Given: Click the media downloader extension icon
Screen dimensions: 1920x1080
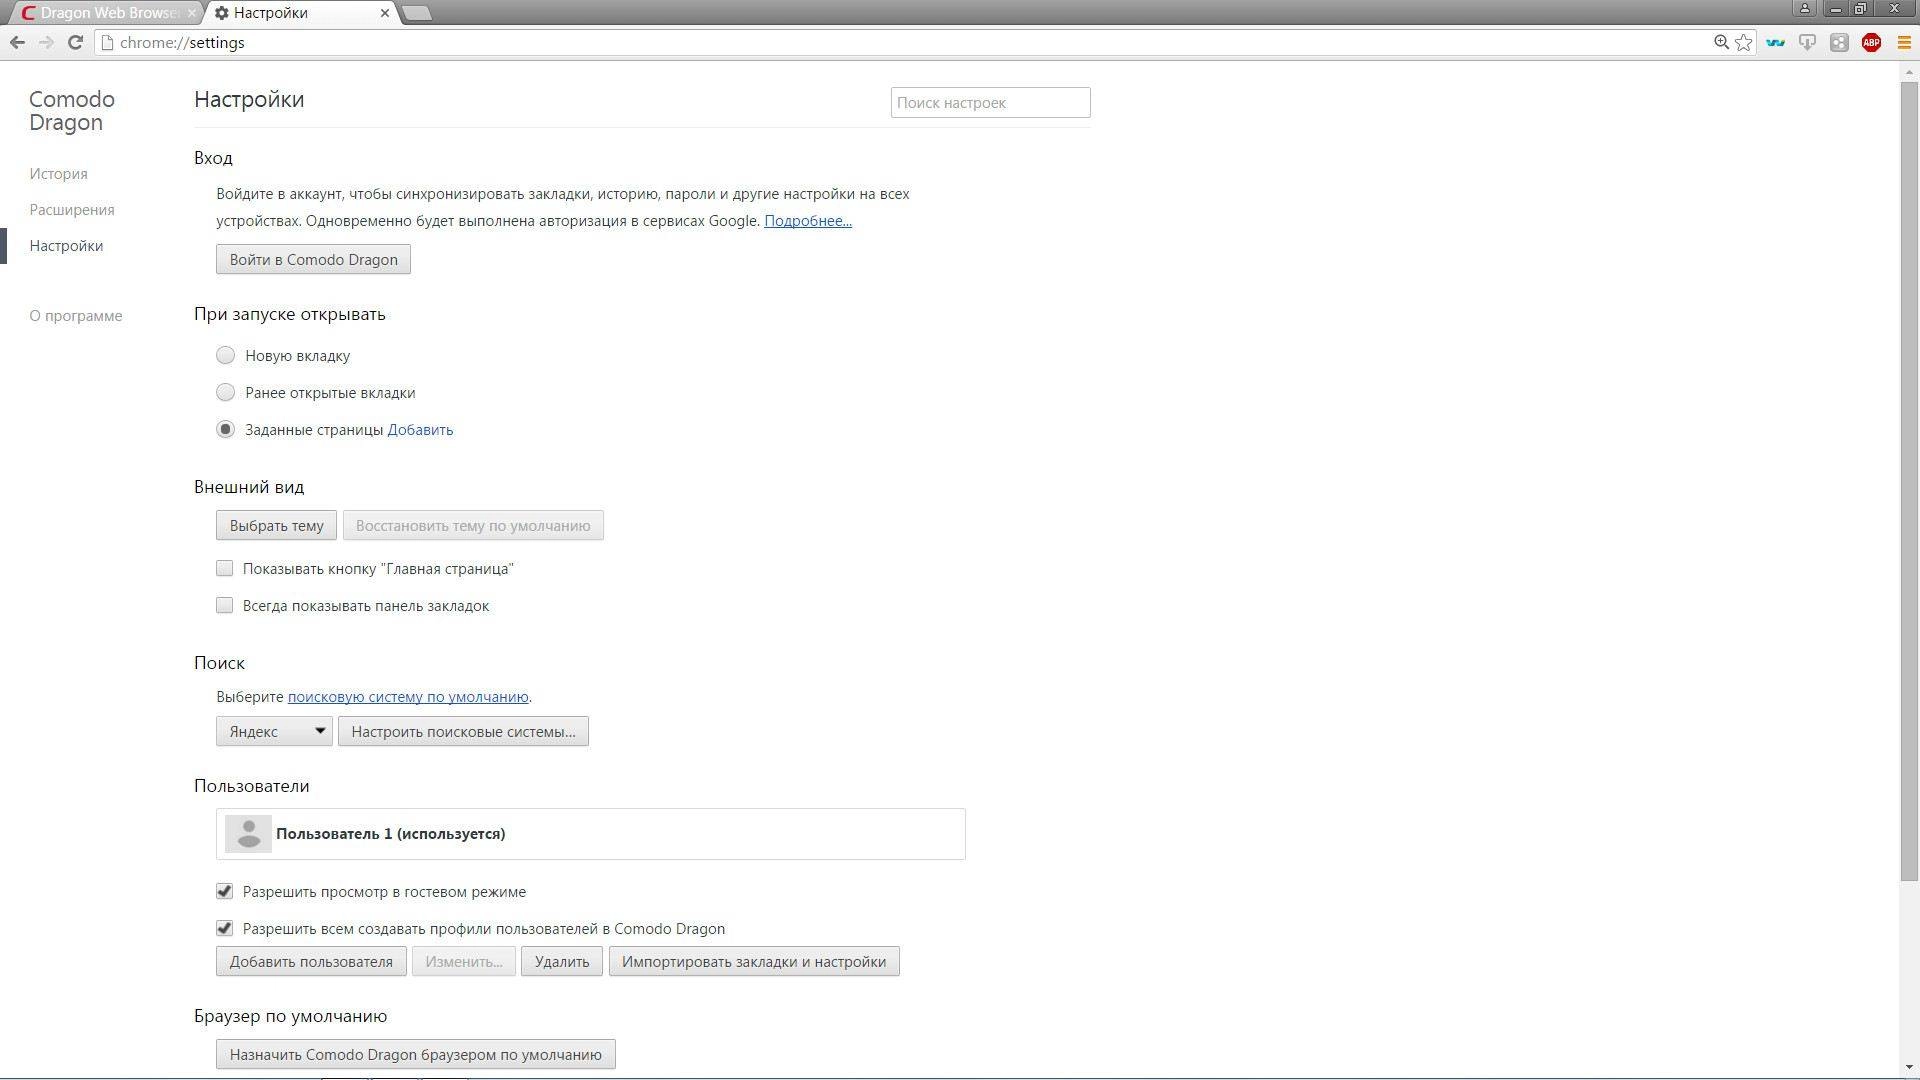Looking at the screenshot, I should click(1807, 42).
